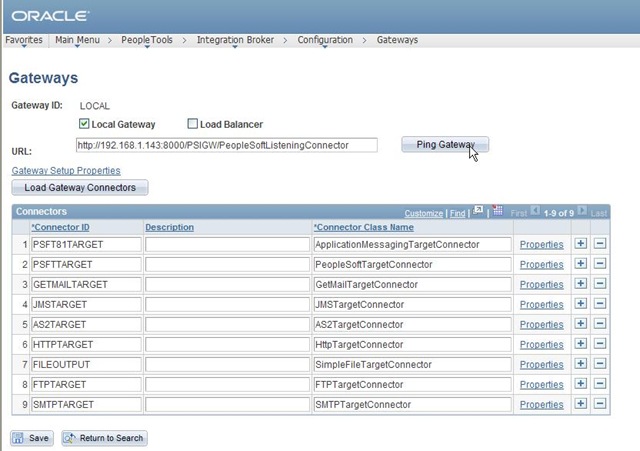Image resolution: width=640 pixels, height=451 pixels.
Task: Delete the GETMAILTARGET connector row
Action: [600, 284]
